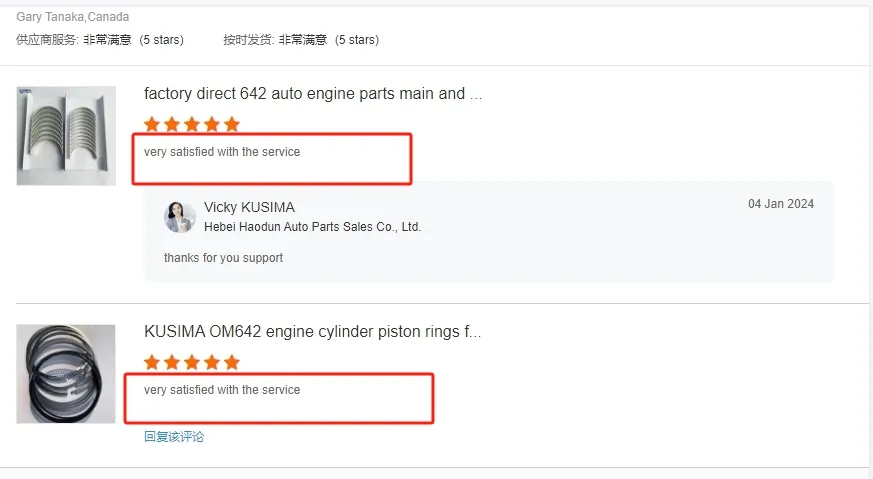This screenshot has height=479, width=873.
Task: Click the "thanks for you support" reply text
Action: (223, 258)
